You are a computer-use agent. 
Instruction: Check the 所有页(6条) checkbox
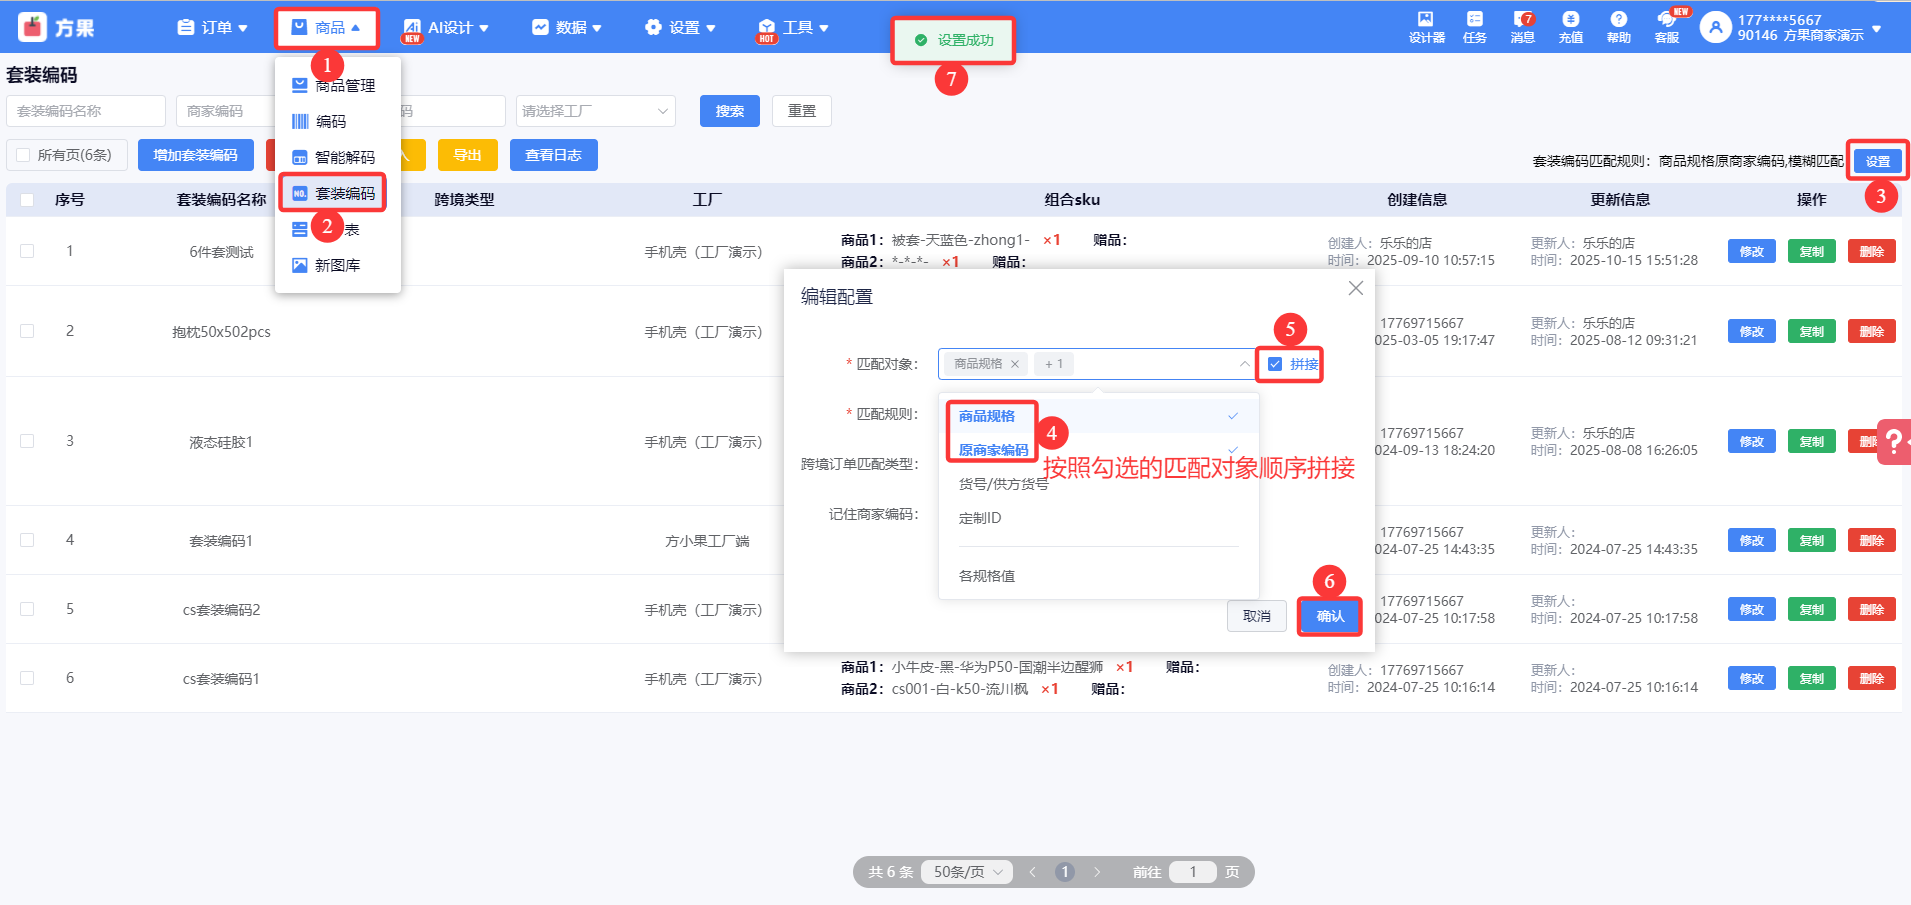pos(23,155)
